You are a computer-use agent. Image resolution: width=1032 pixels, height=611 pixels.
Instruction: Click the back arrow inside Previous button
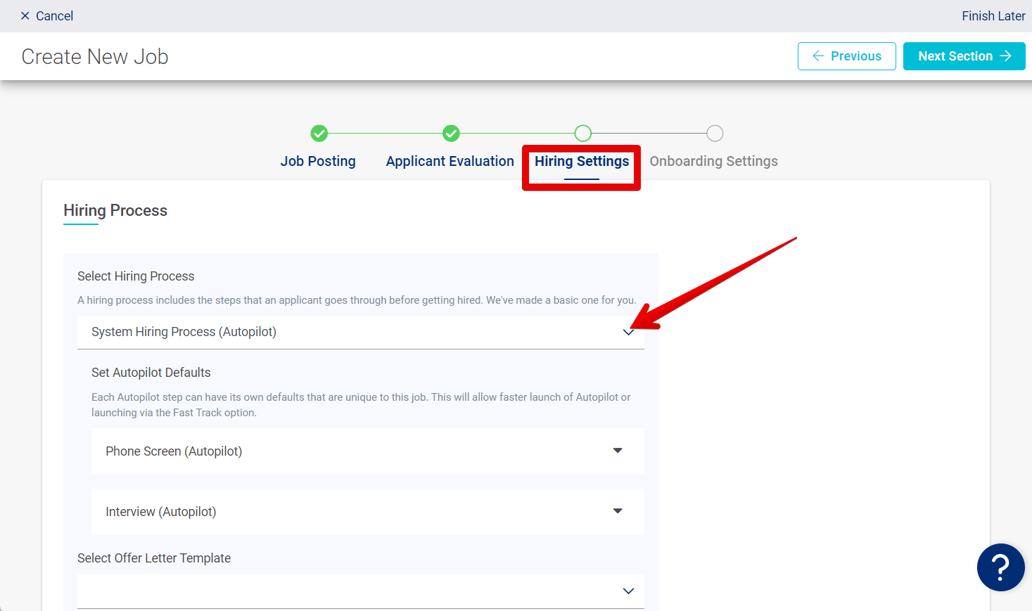pyautogui.click(x=818, y=56)
